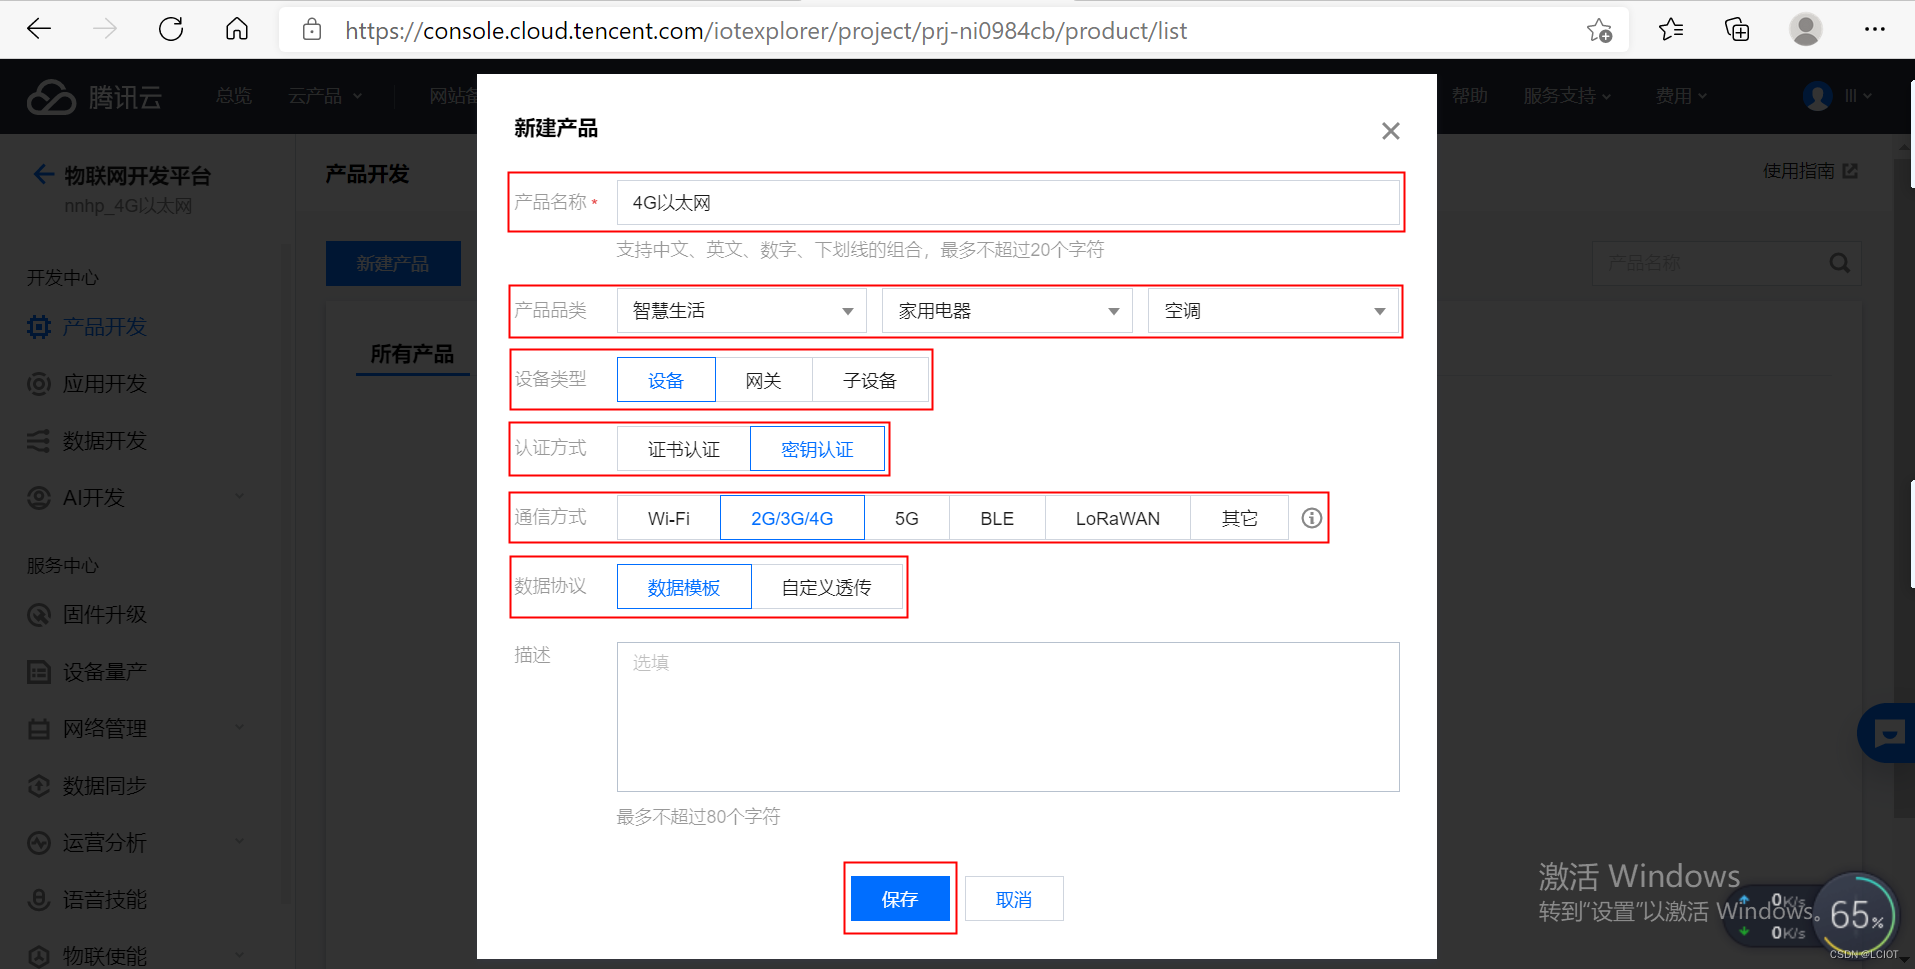Select 子设备 as device type

click(x=870, y=380)
